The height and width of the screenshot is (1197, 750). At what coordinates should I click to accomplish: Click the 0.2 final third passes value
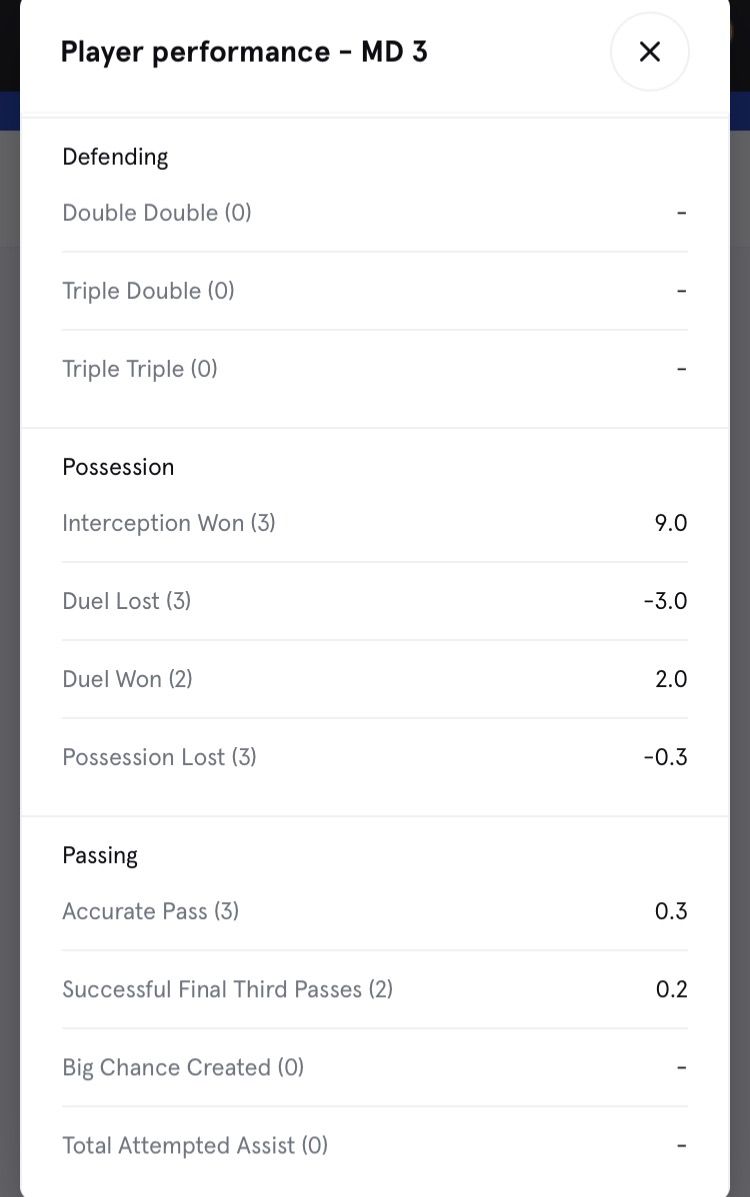(x=671, y=989)
